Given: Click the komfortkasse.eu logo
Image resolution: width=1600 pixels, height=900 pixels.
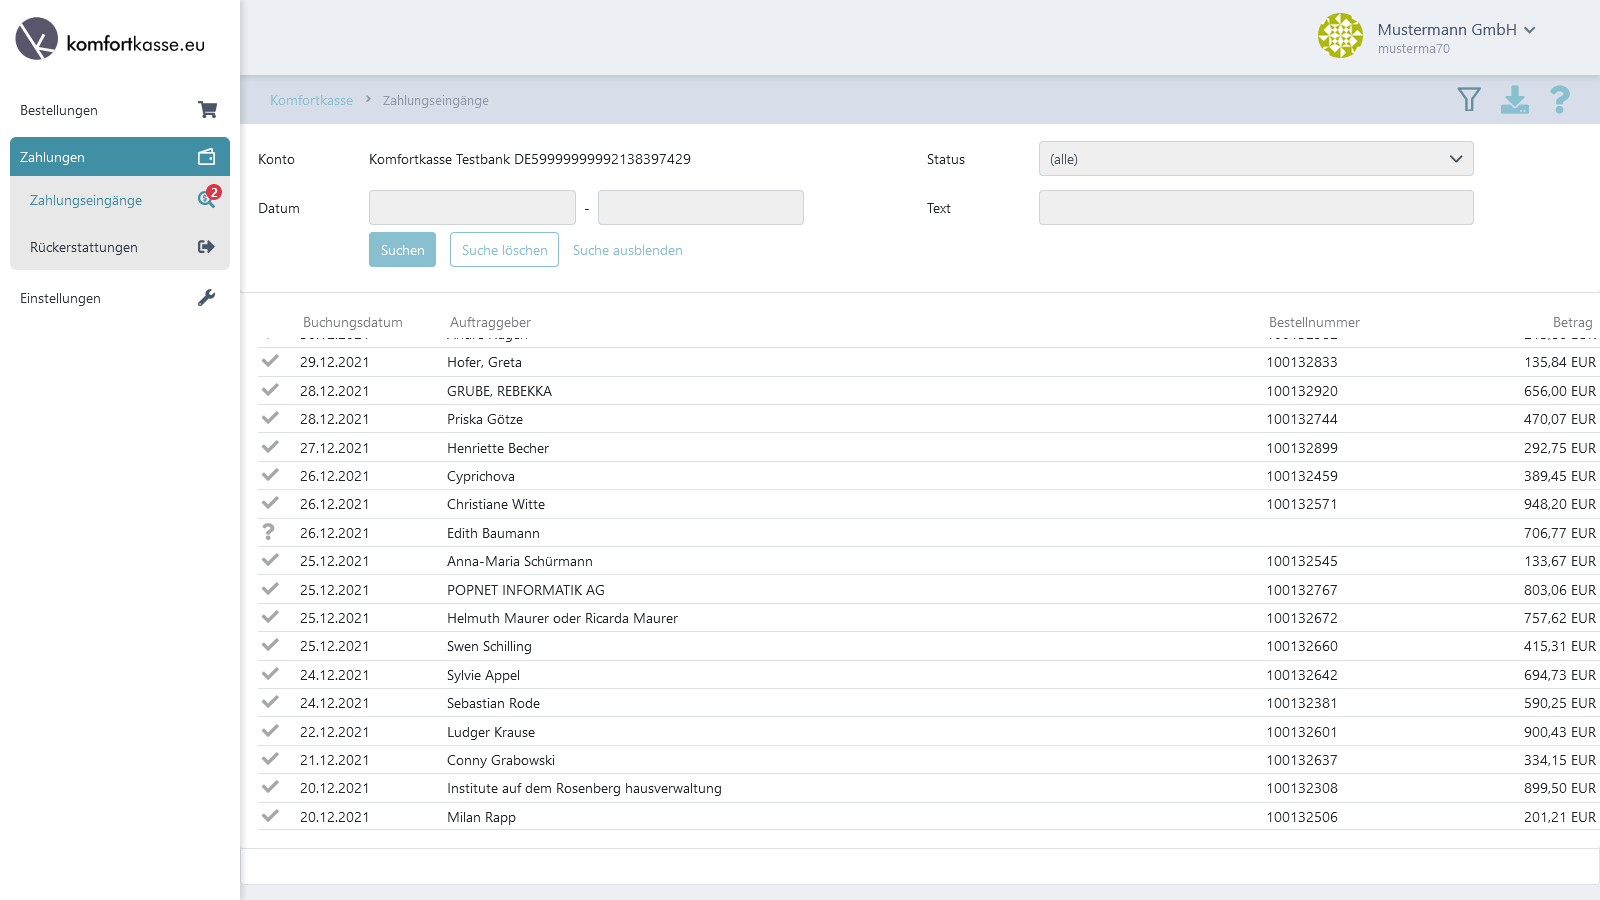Looking at the screenshot, I should tap(110, 40).
